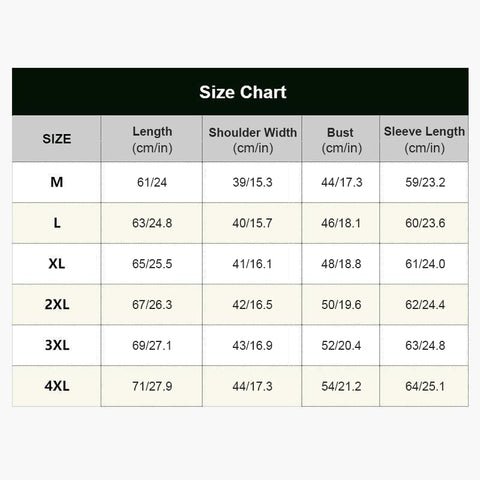This screenshot has height=480, width=480.
Task: Click the Shoulder Width column header
Action: click(x=252, y=139)
